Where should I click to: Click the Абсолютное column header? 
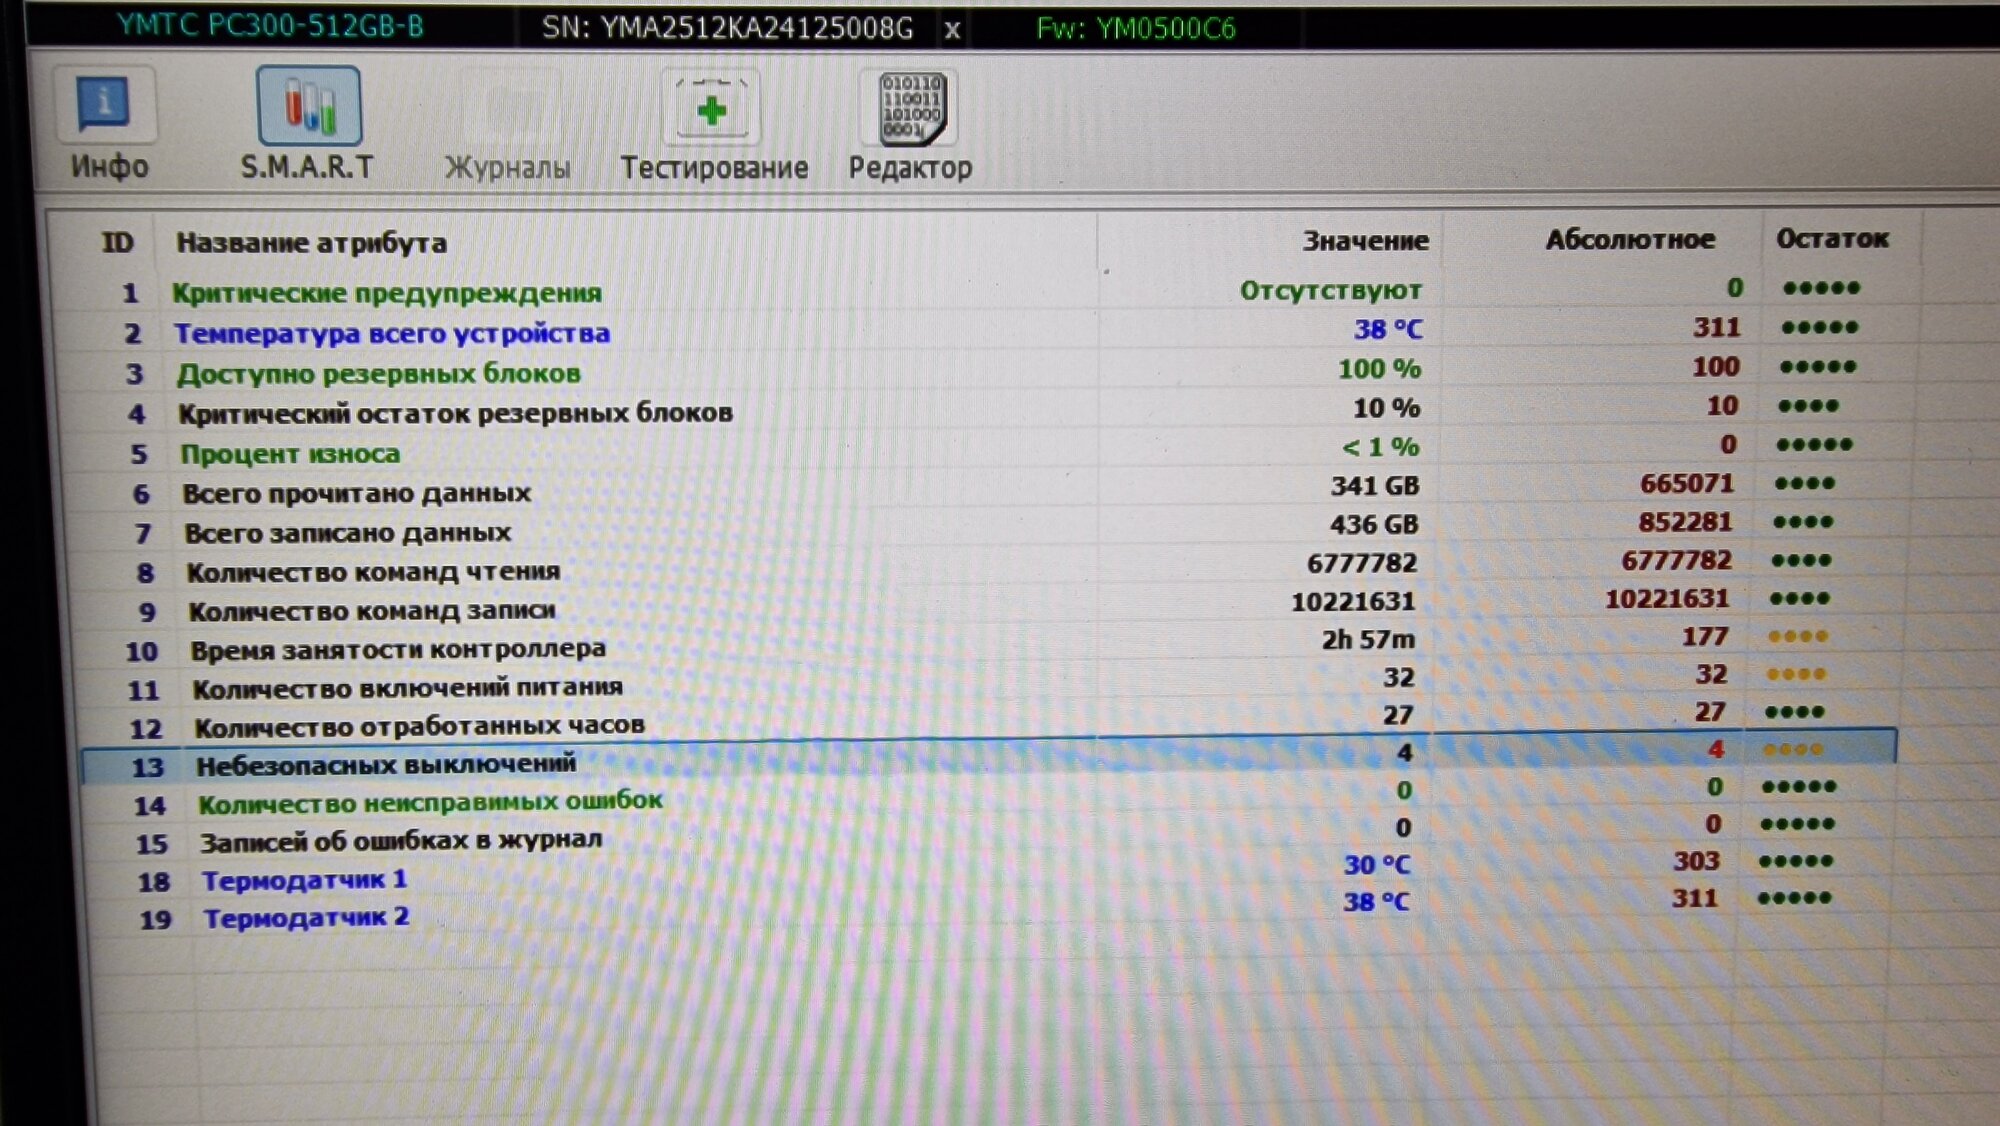(x=1629, y=240)
